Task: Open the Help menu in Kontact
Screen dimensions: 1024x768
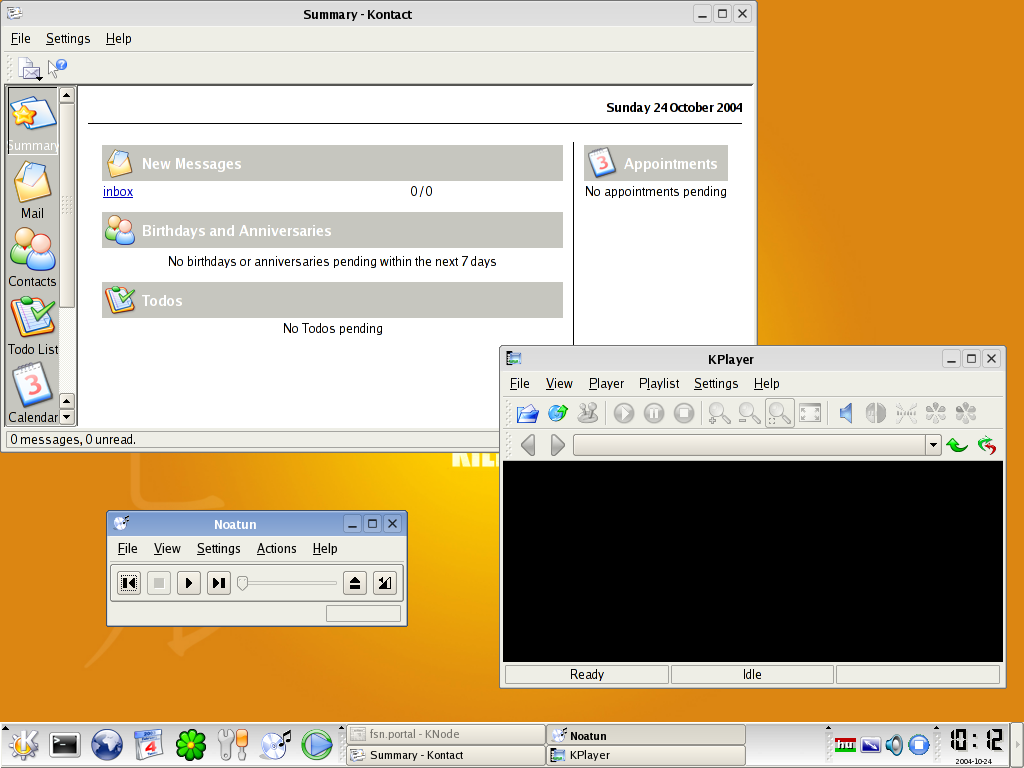Action: [x=118, y=39]
